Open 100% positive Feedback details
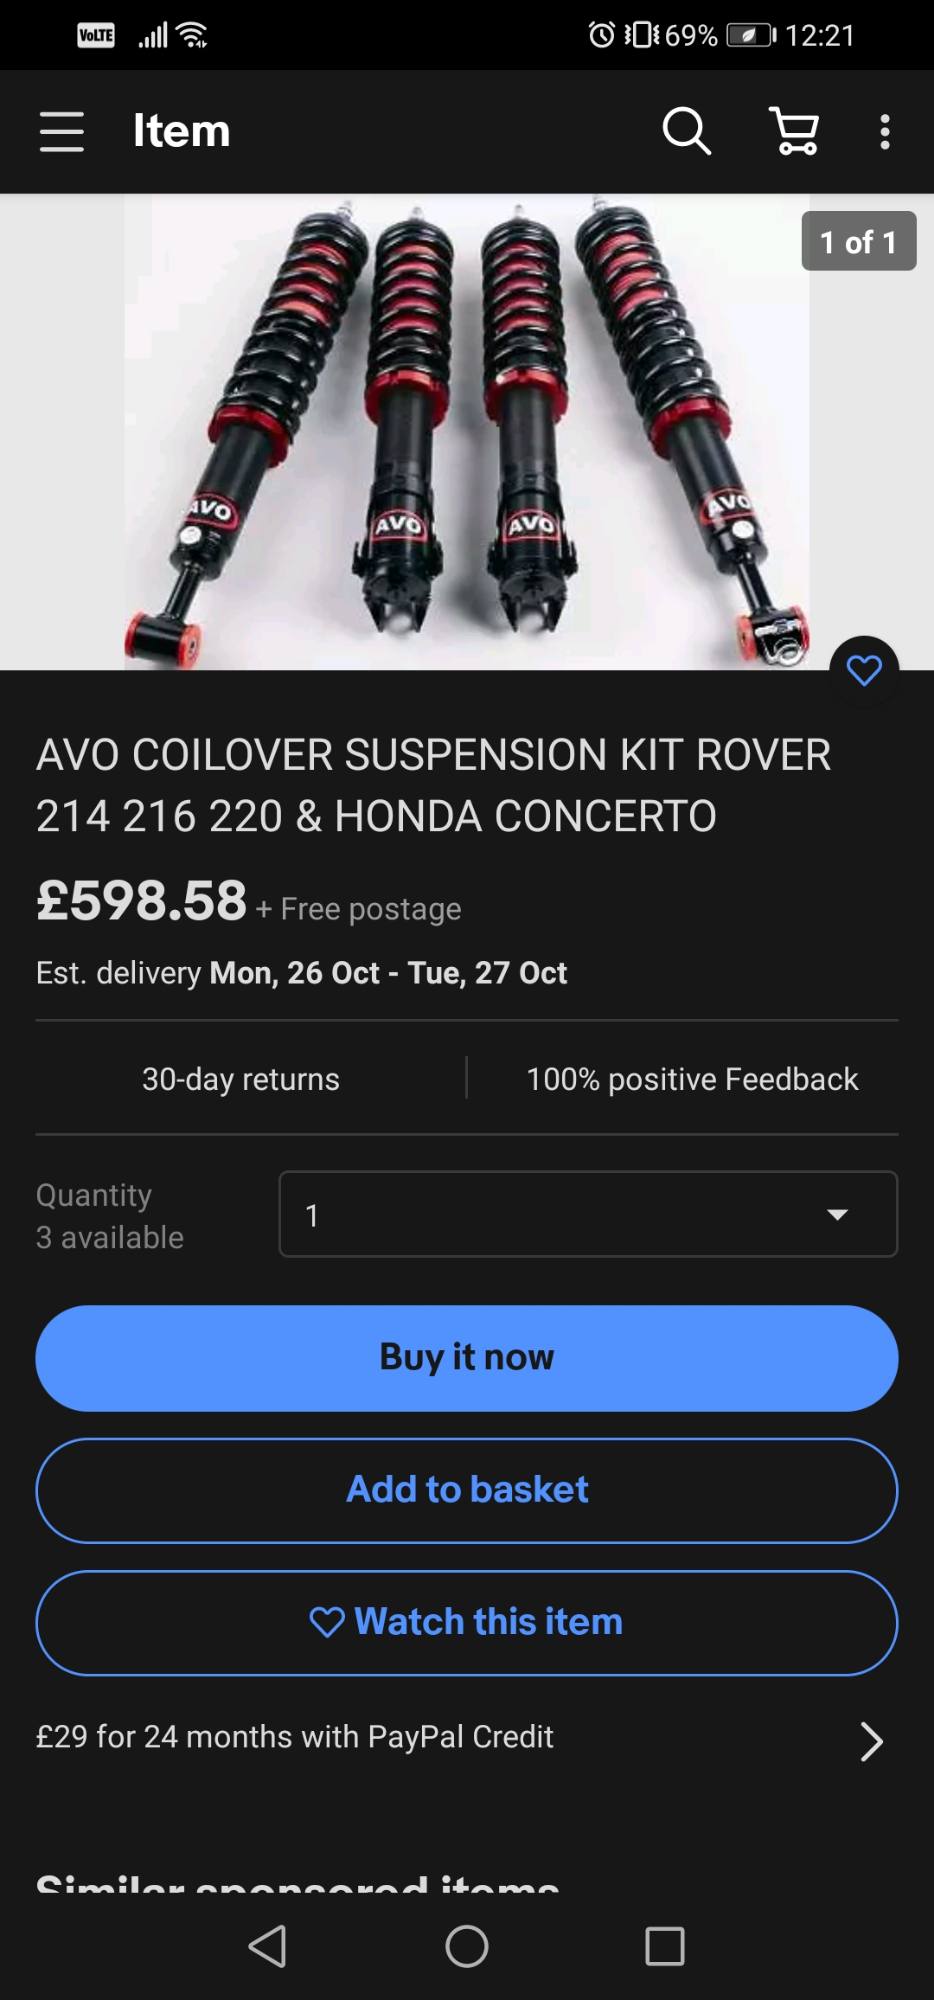Image resolution: width=934 pixels, height=2000 pixels. point(692,1079)
